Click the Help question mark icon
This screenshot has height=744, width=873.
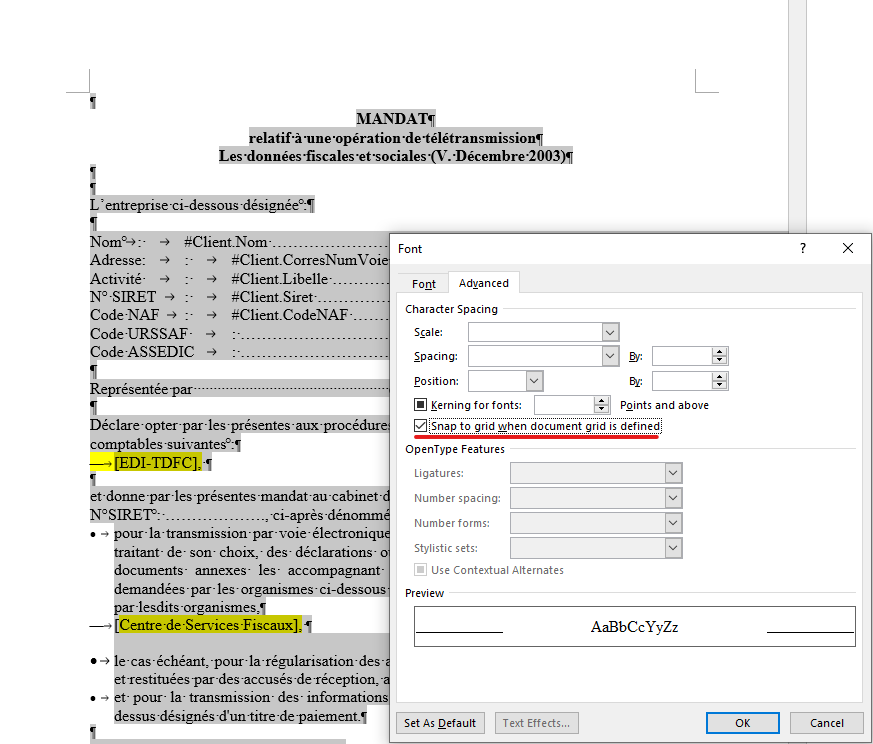tap(803, 248)
